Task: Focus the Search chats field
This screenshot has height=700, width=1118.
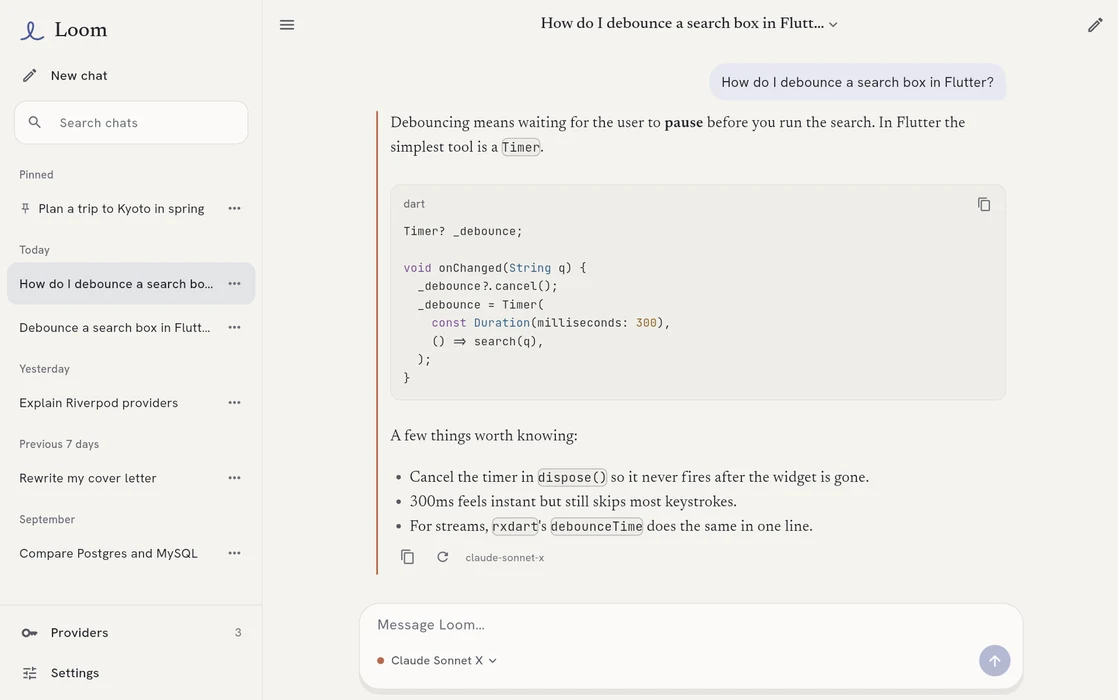Action: pyautogui.click(x=131, y=123)
